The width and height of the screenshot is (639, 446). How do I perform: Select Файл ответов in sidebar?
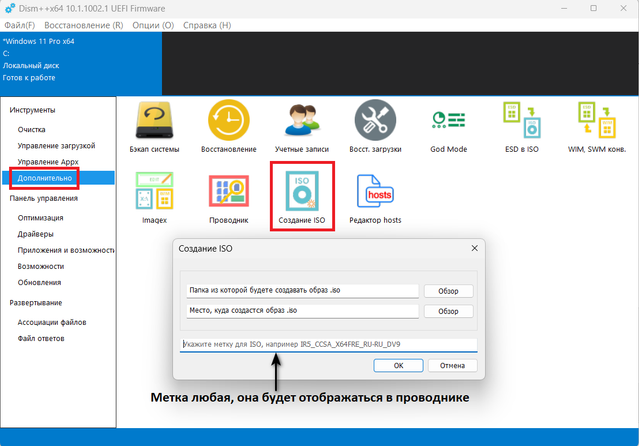coord(41,338)
